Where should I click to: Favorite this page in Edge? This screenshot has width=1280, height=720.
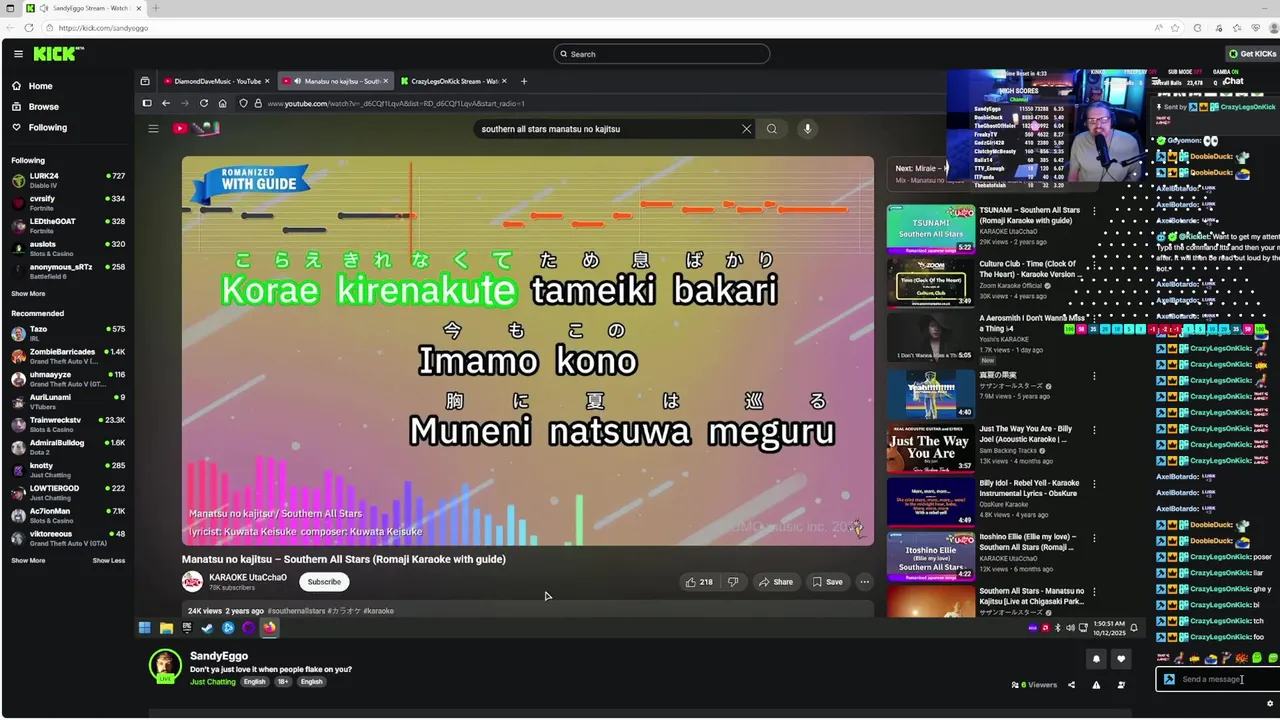point(1176,28)
